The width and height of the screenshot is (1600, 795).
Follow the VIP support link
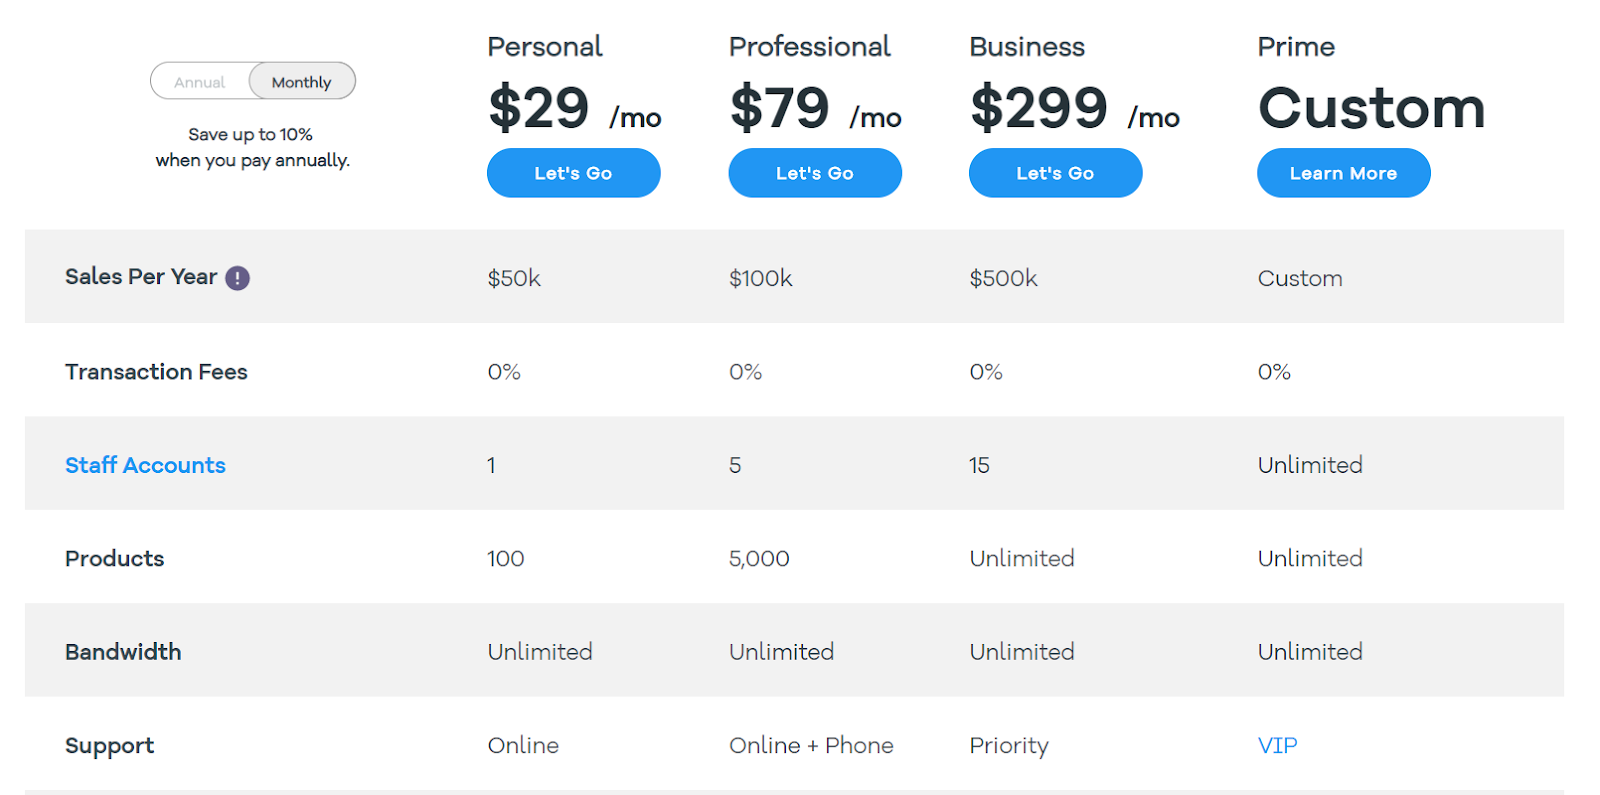(x=1277, y=745)
